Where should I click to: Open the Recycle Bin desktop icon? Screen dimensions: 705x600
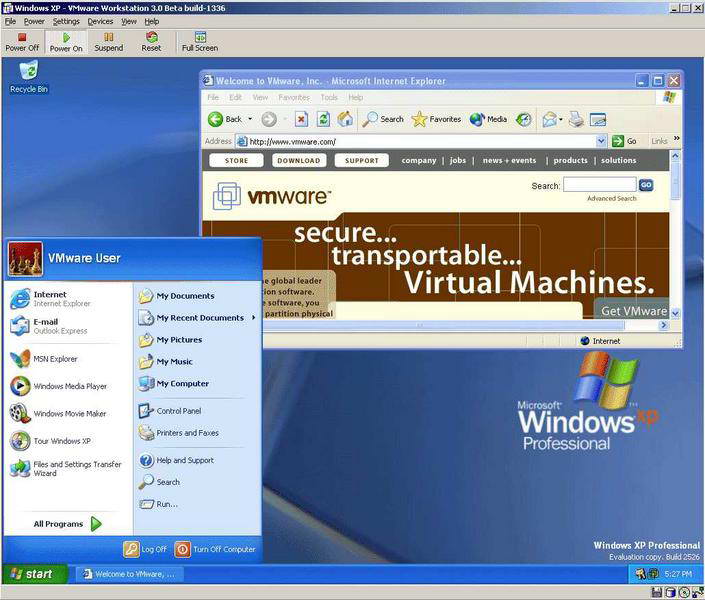click(x=29, y=77)
